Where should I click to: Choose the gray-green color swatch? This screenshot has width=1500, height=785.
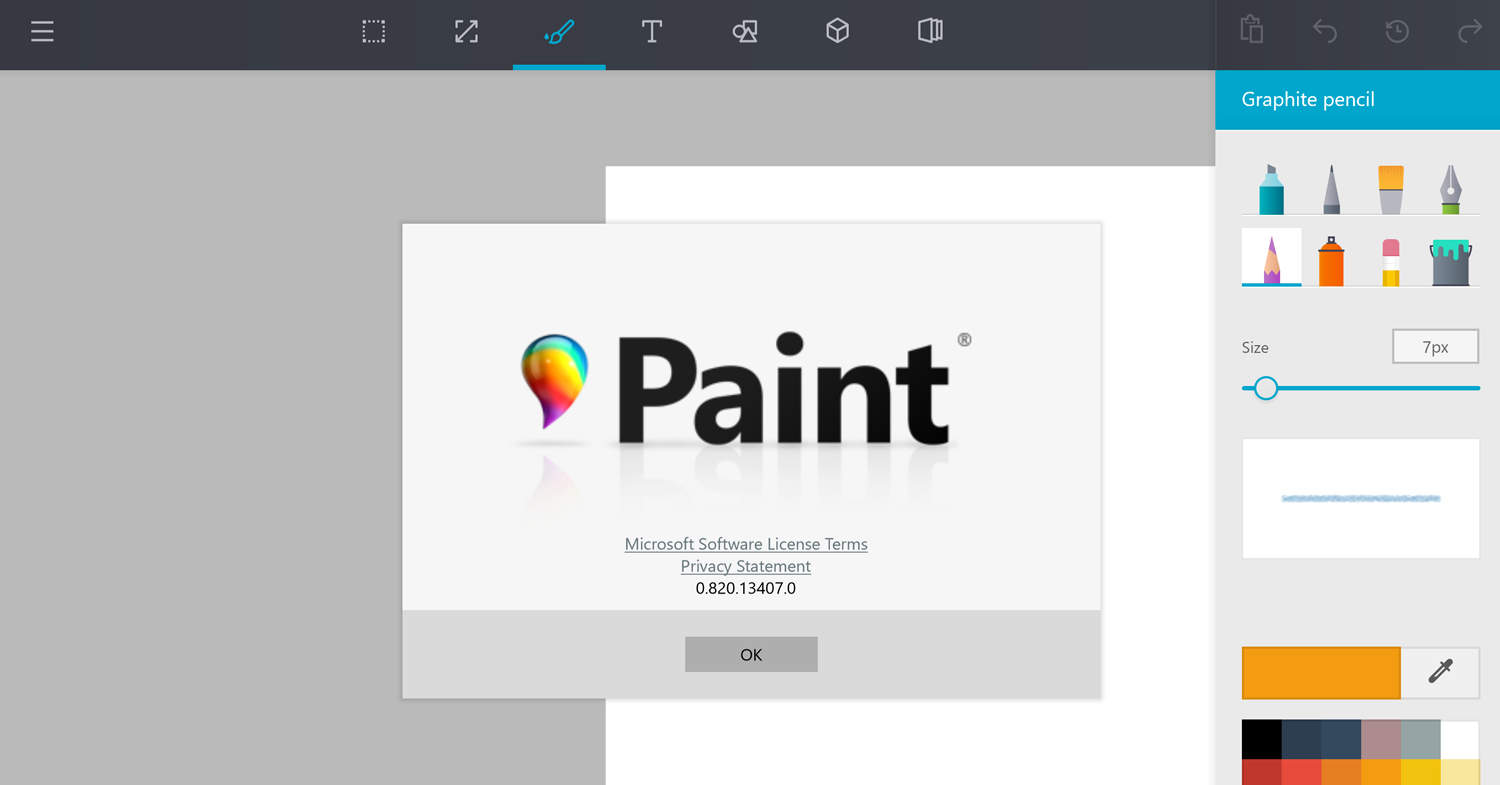click(x=1421, y=739)
